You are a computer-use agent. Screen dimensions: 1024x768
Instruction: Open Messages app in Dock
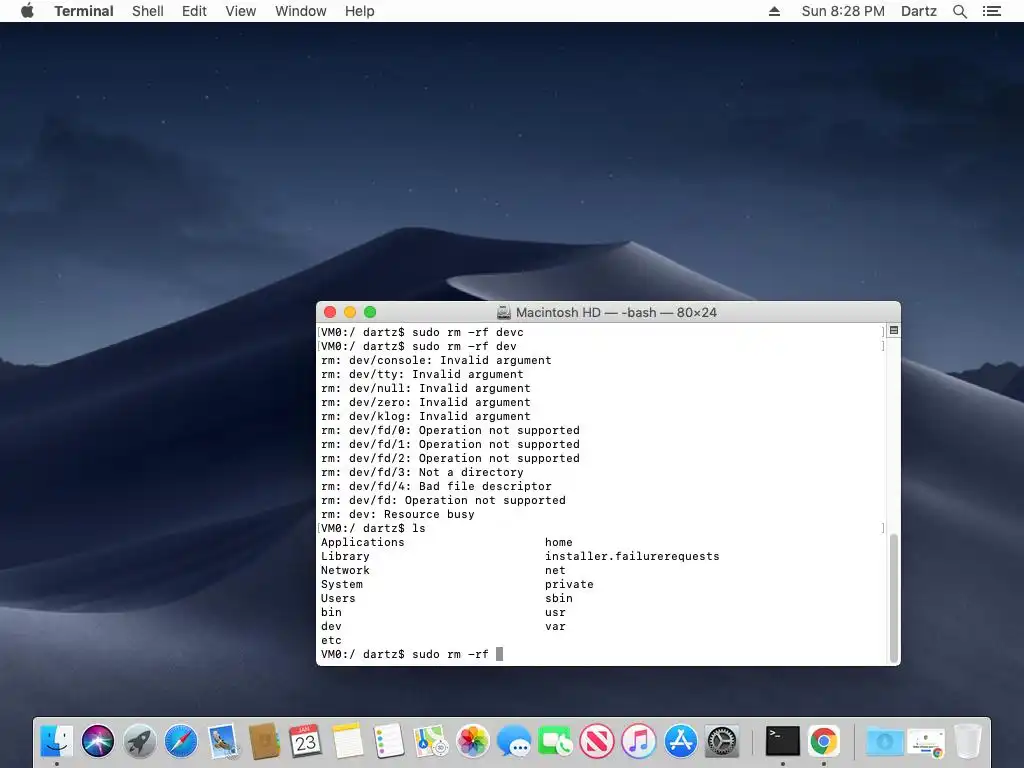(x=514, y=741)
